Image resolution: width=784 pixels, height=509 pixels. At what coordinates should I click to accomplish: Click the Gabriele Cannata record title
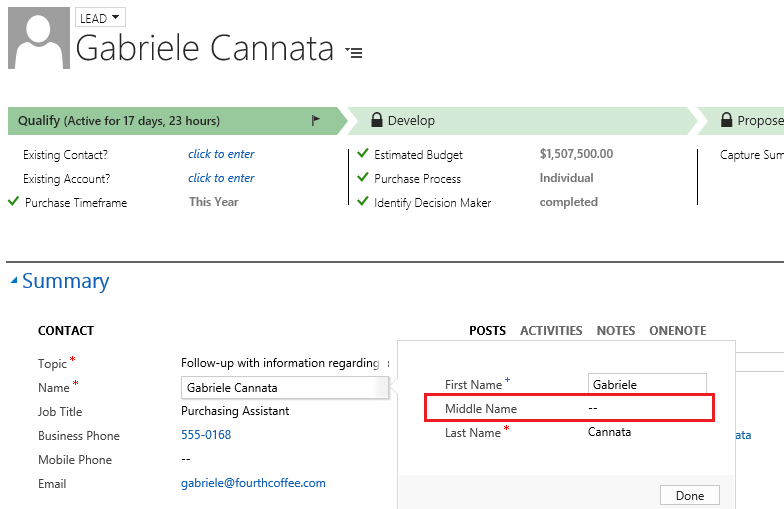tap(204, 48)
